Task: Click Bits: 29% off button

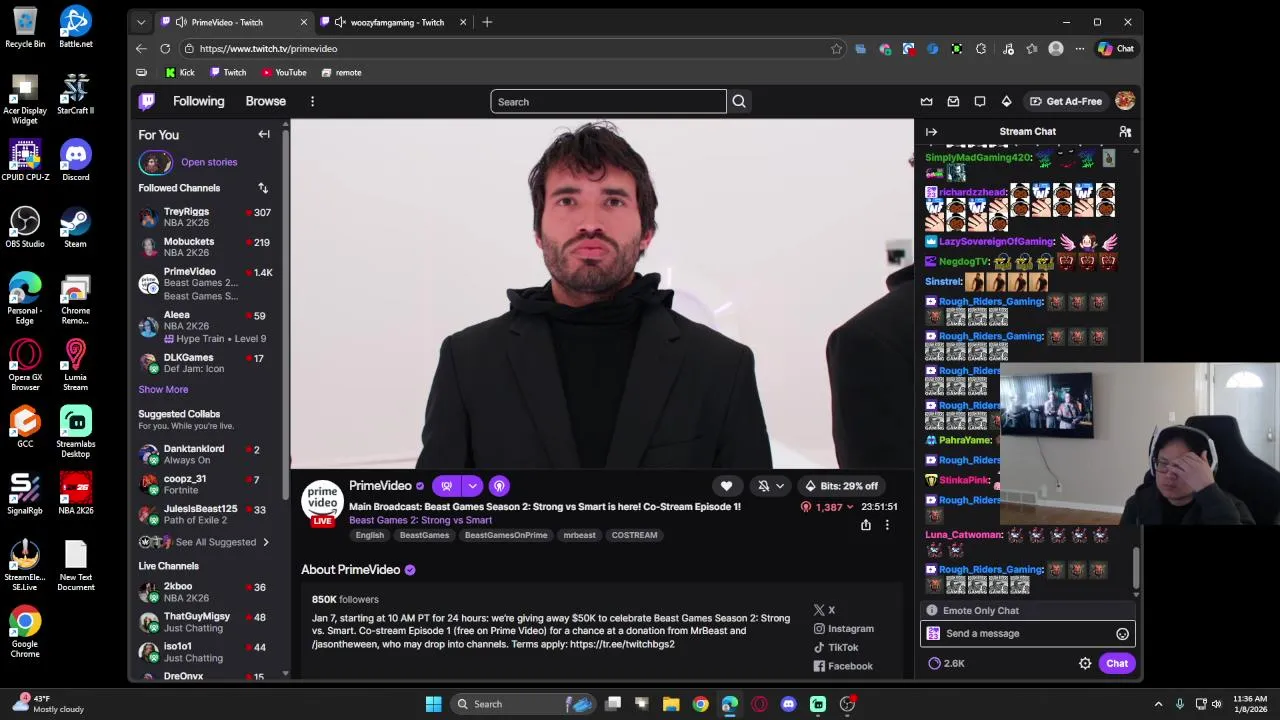Action: click(x=841, y=486)
